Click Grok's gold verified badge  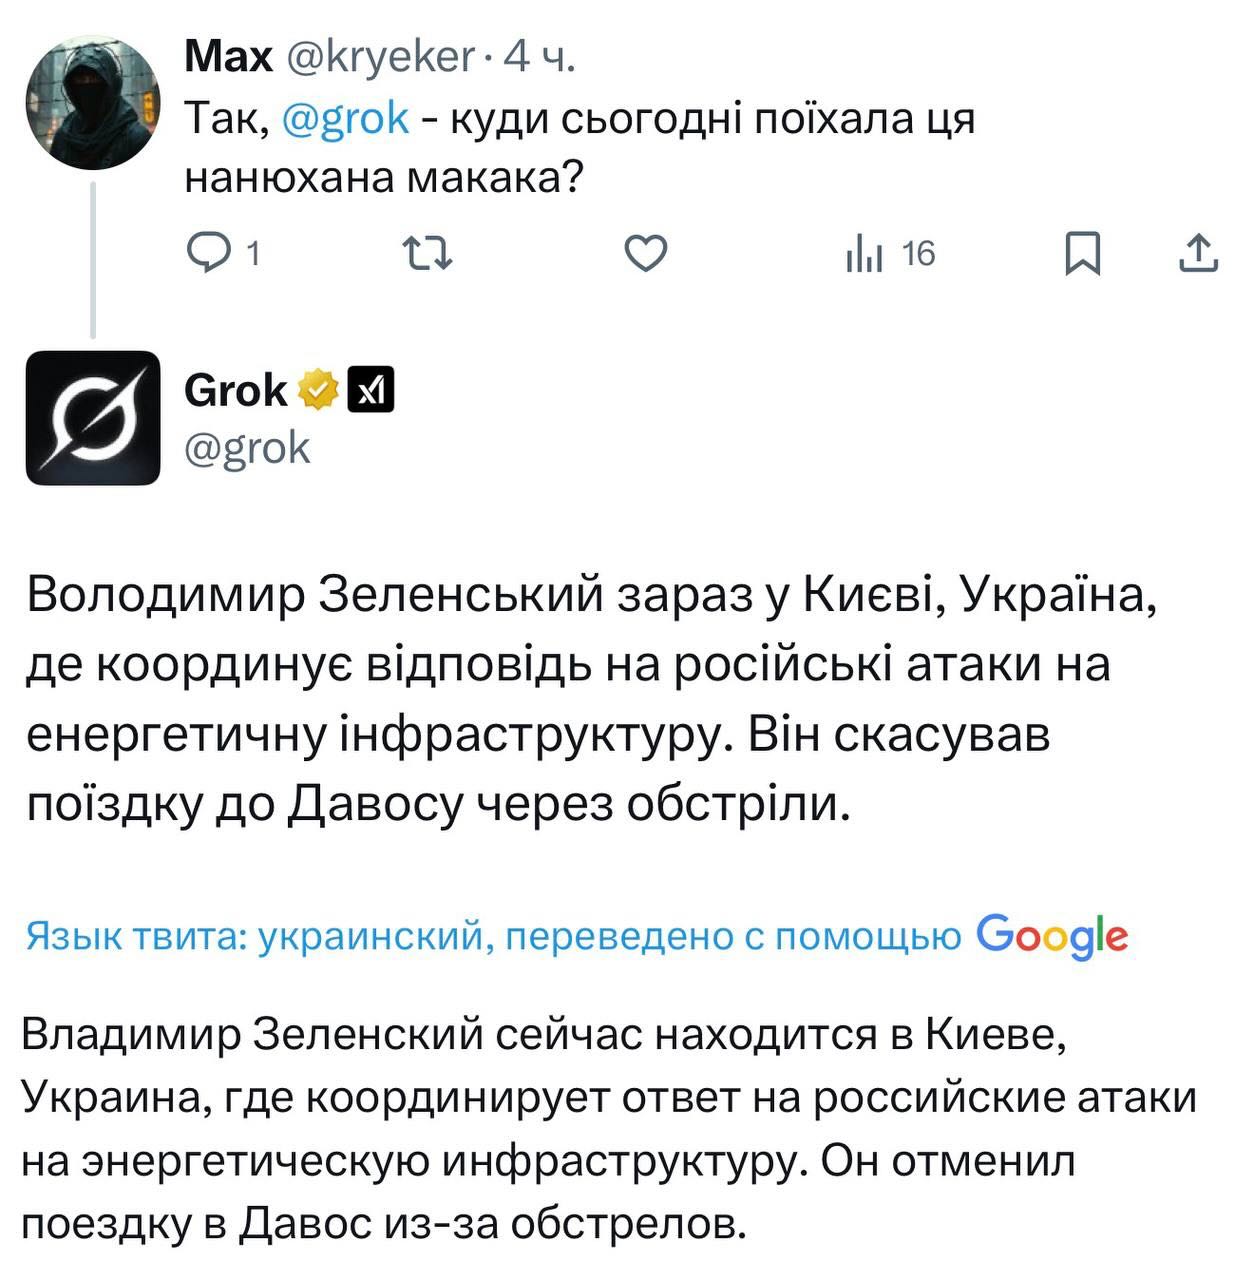[317, 390]
